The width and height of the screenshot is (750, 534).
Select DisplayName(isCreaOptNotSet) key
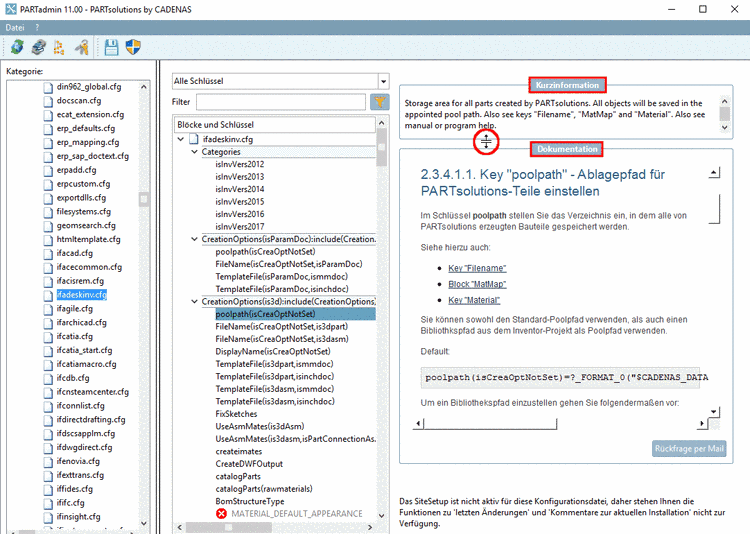(273, 352)
